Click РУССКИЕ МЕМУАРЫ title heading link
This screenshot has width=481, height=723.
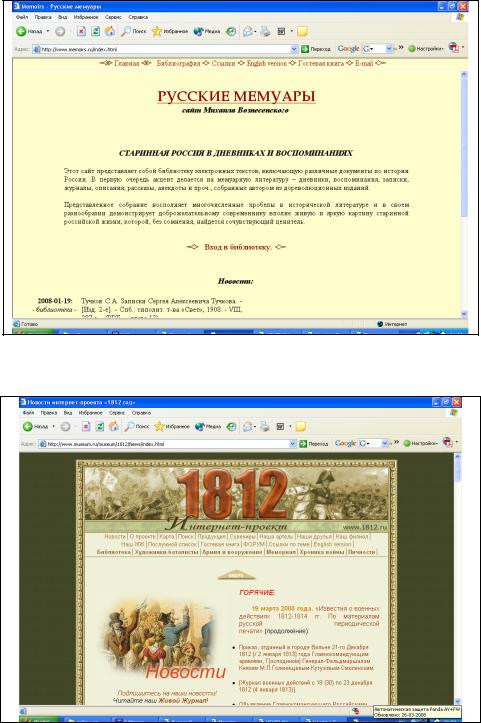coord(236,96)
